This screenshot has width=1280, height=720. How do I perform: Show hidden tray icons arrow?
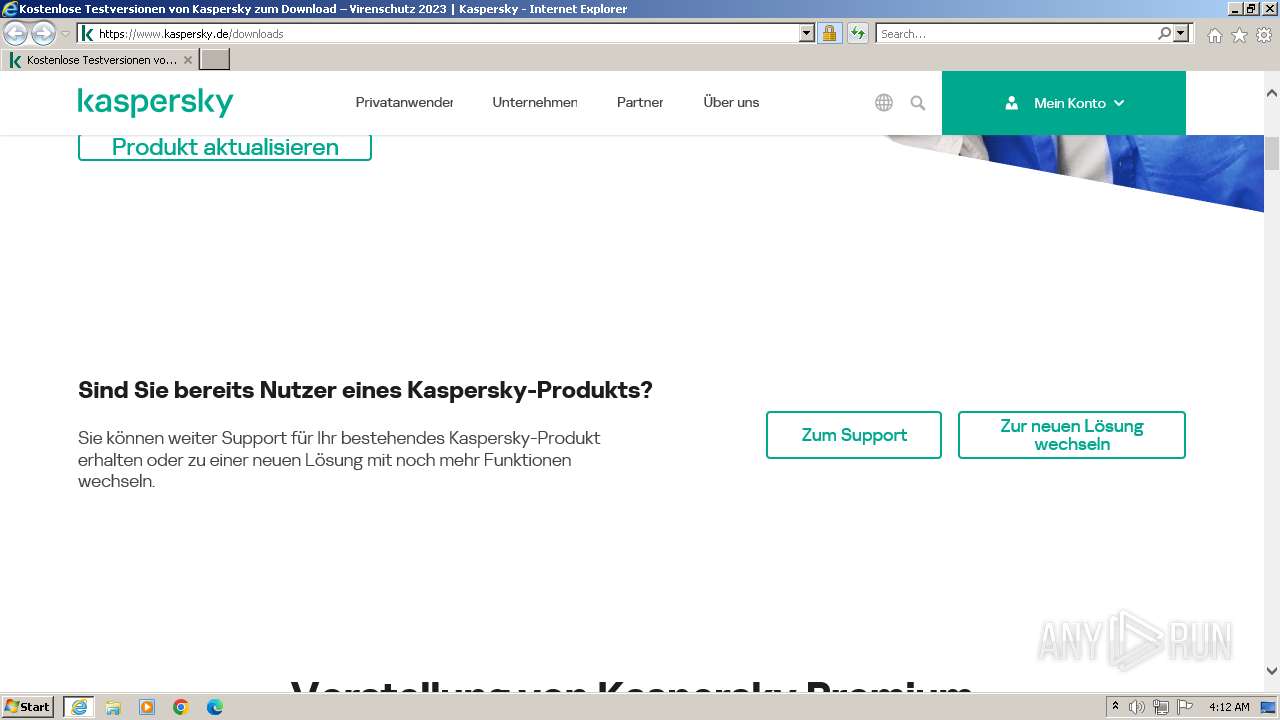1116,707
